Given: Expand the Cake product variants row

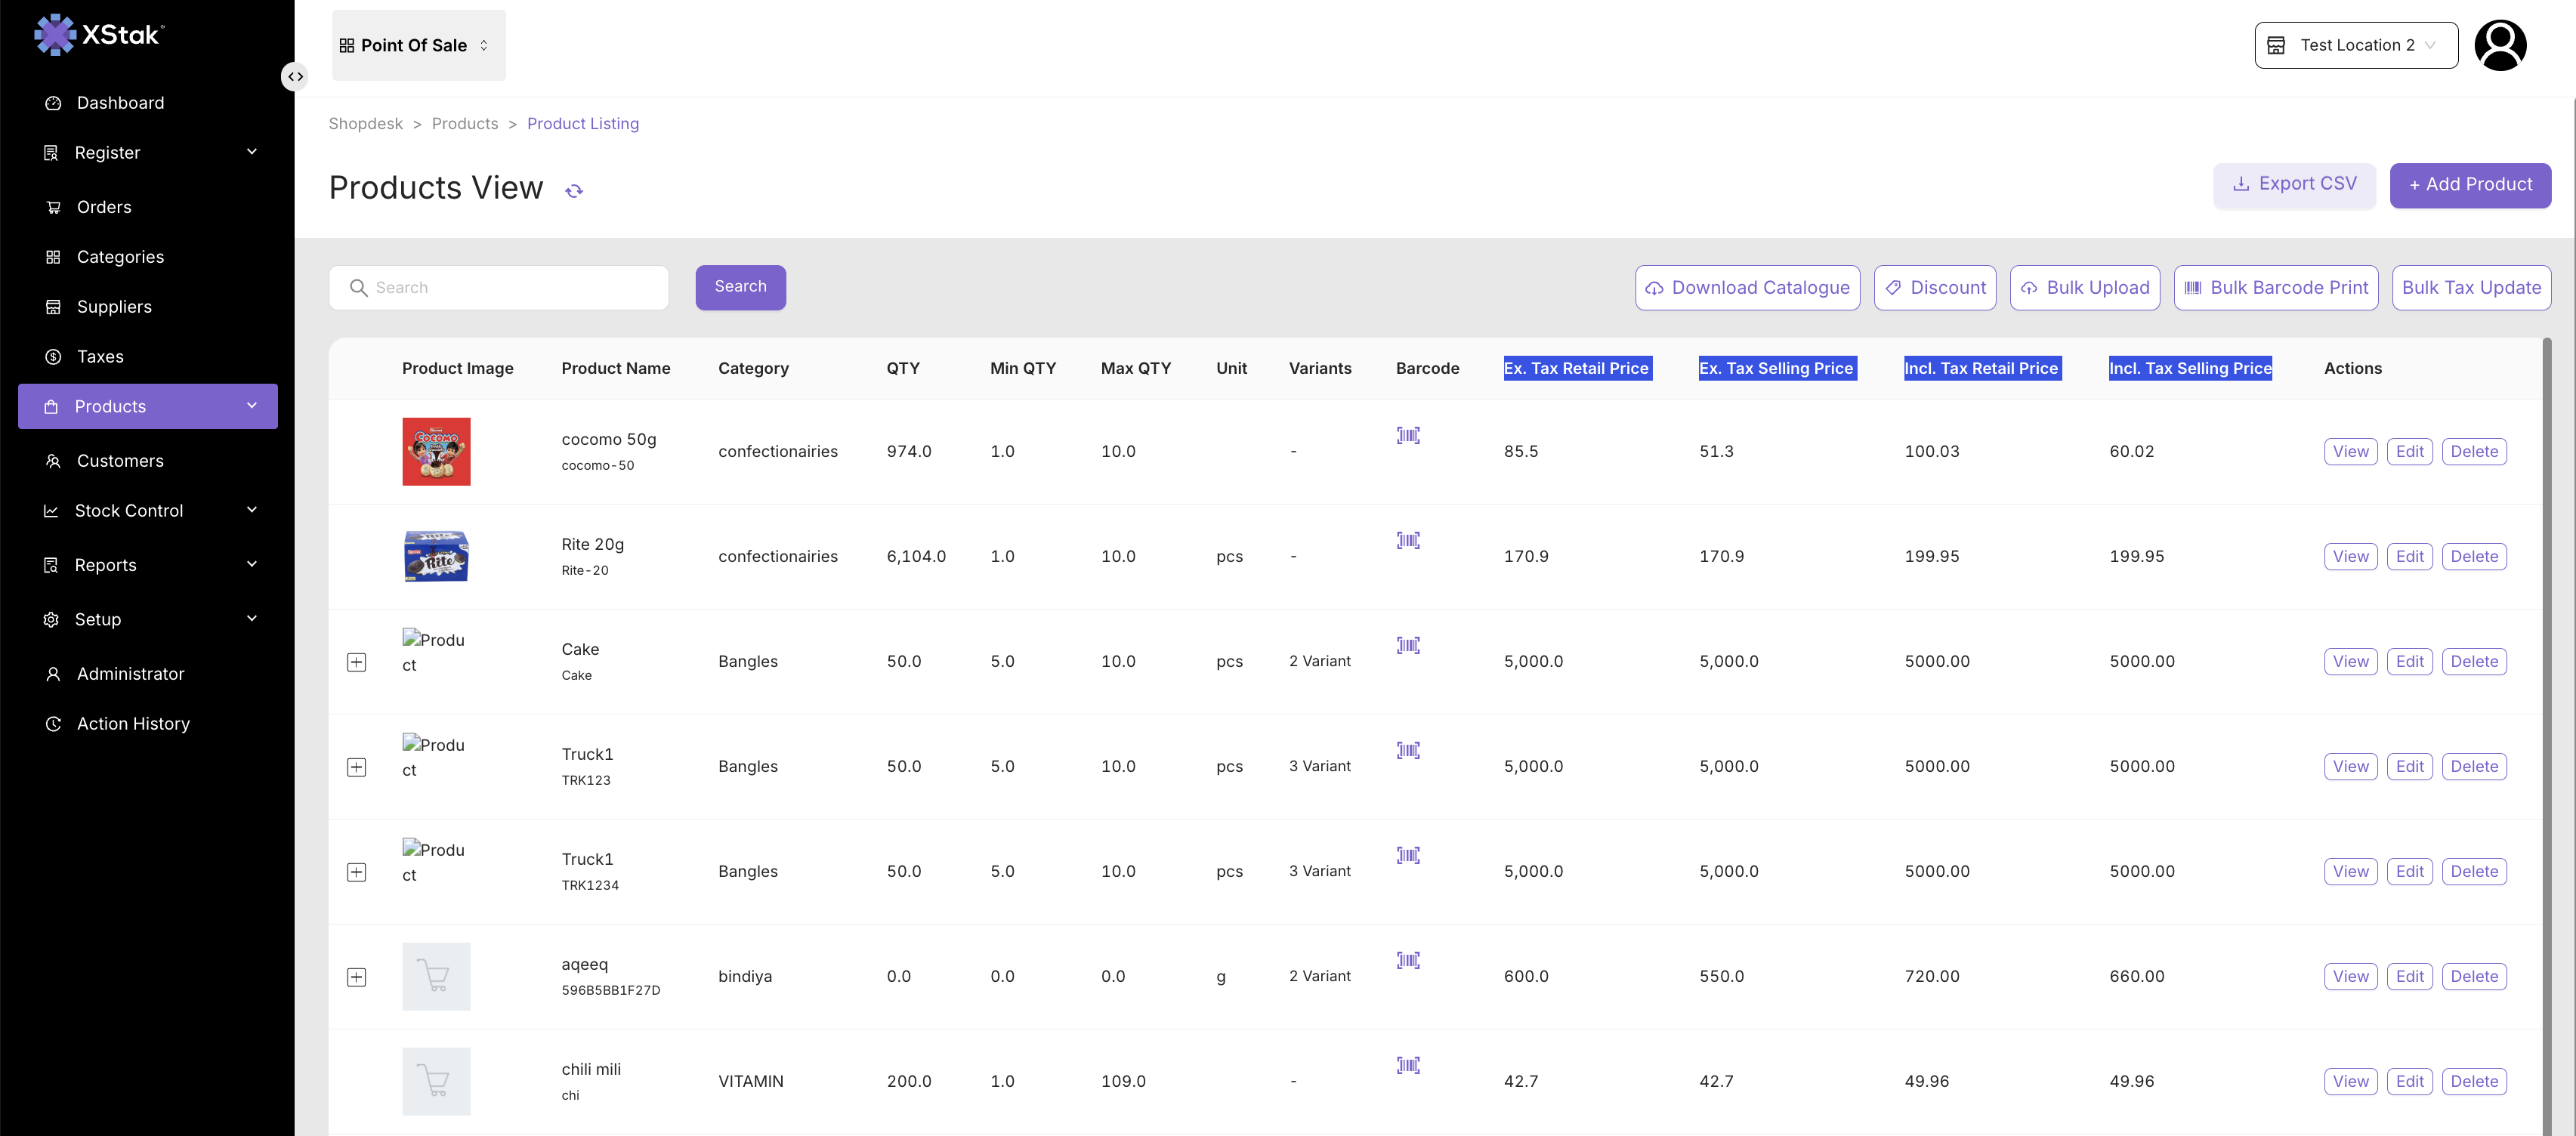Looking at the screenshot, I should pyautogui.click(x=357, y=662).
